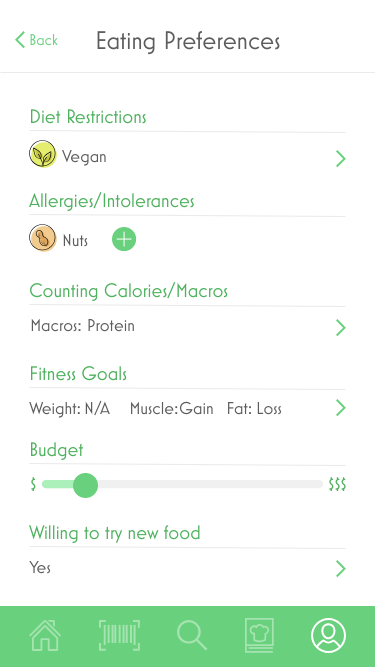Viewport: 375px width, 667px height.
Task: Expand Fitness Goals row chevron
Action: pos(341,408)
